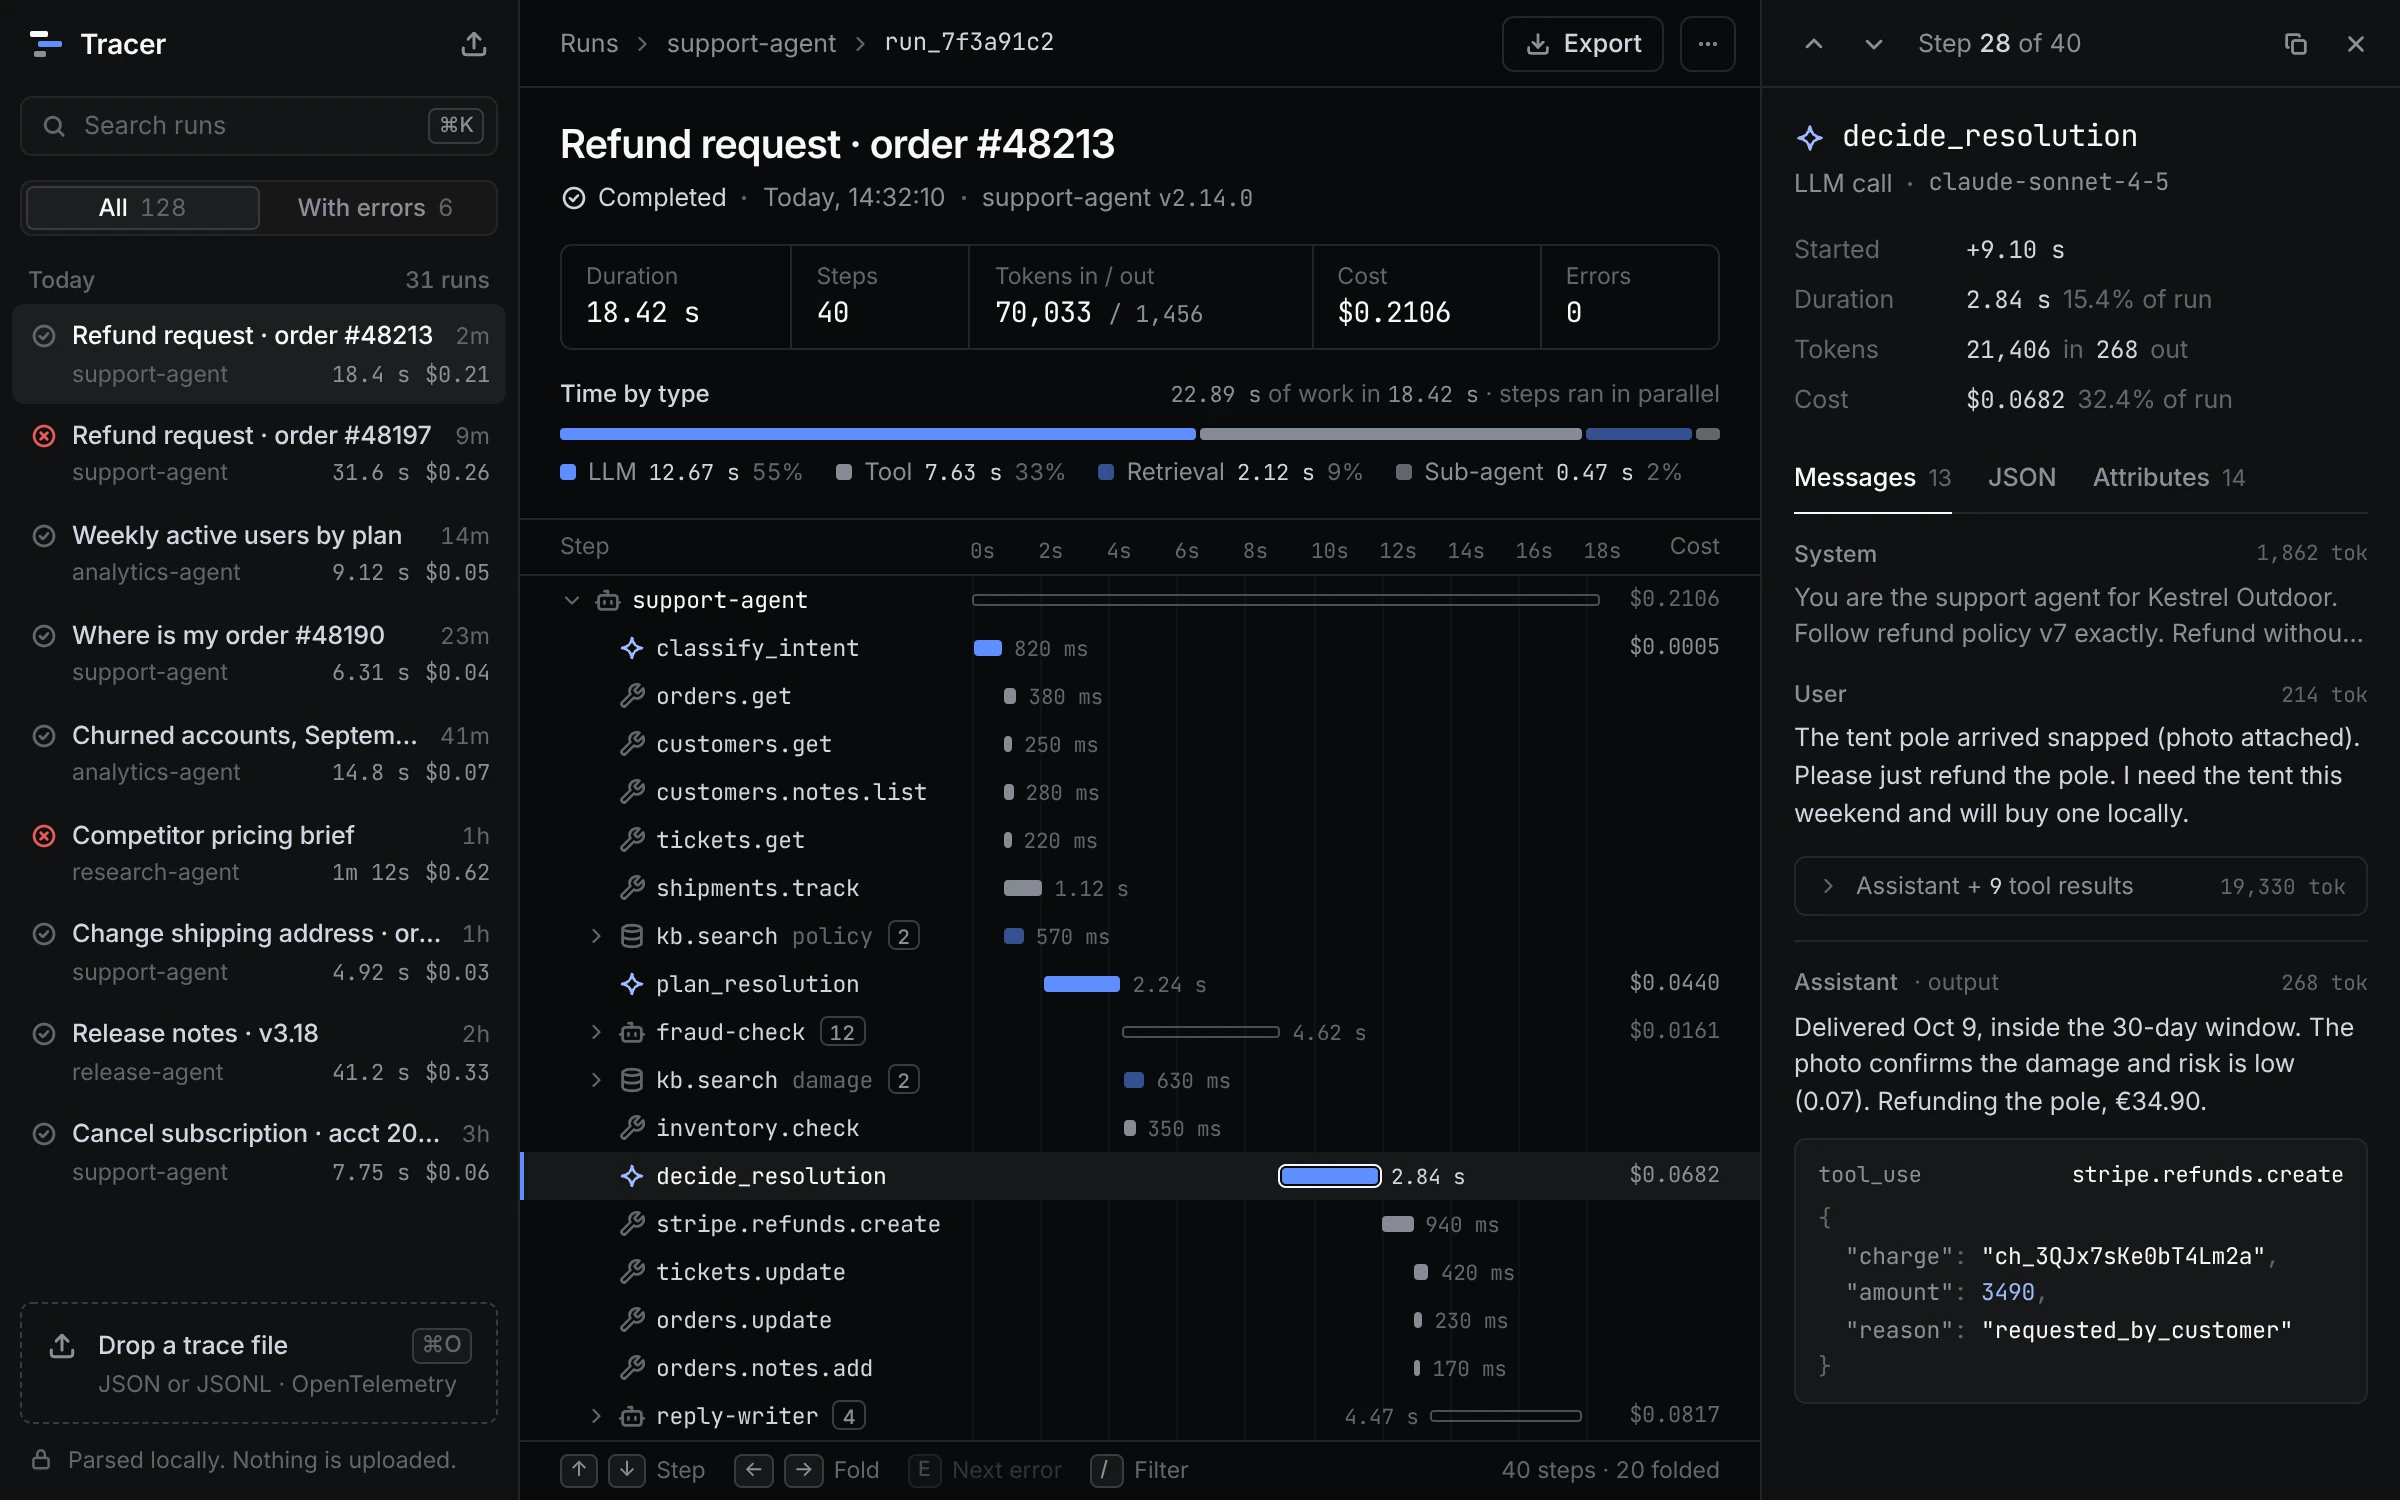Expand the fraud-check sub-agent
The image size is (2400, 1500).
[x=596, y=1032]
